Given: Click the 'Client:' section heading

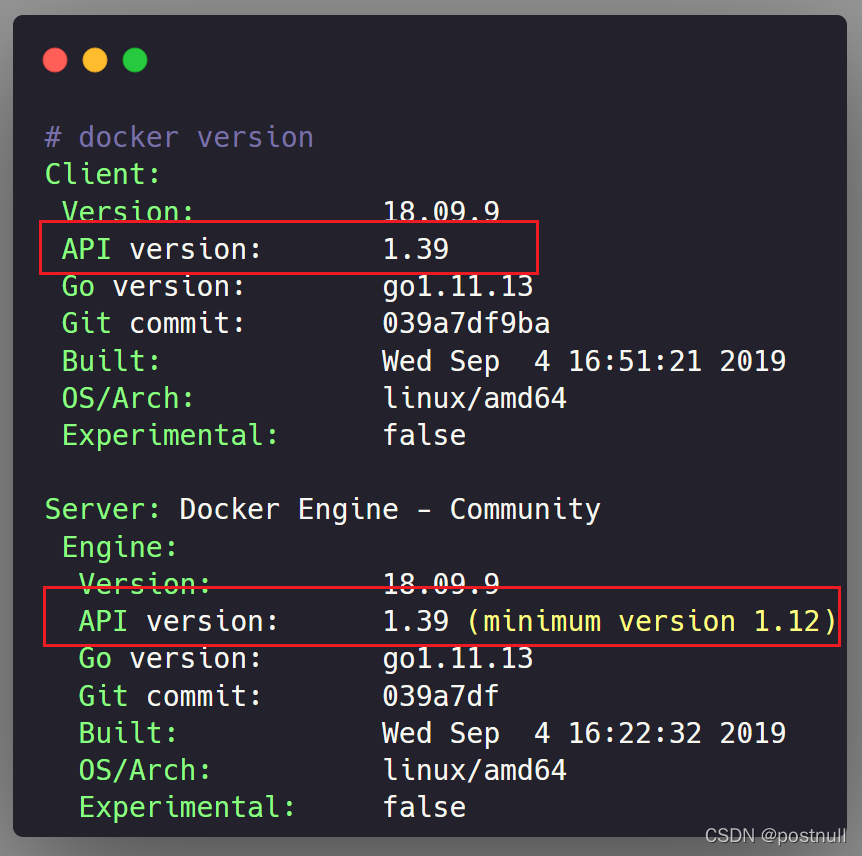Looking at the screenshot, I should (x=102, y=174).
